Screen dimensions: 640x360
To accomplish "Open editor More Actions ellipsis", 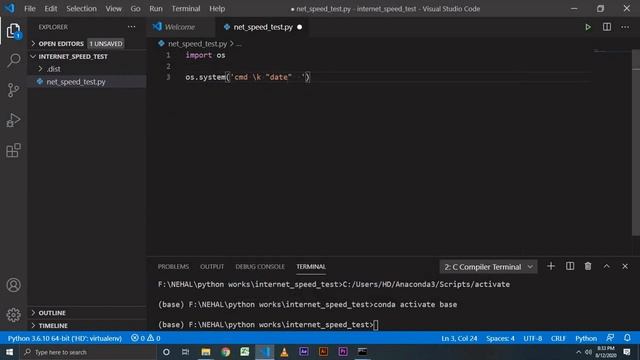I will (x=625, y=27).
